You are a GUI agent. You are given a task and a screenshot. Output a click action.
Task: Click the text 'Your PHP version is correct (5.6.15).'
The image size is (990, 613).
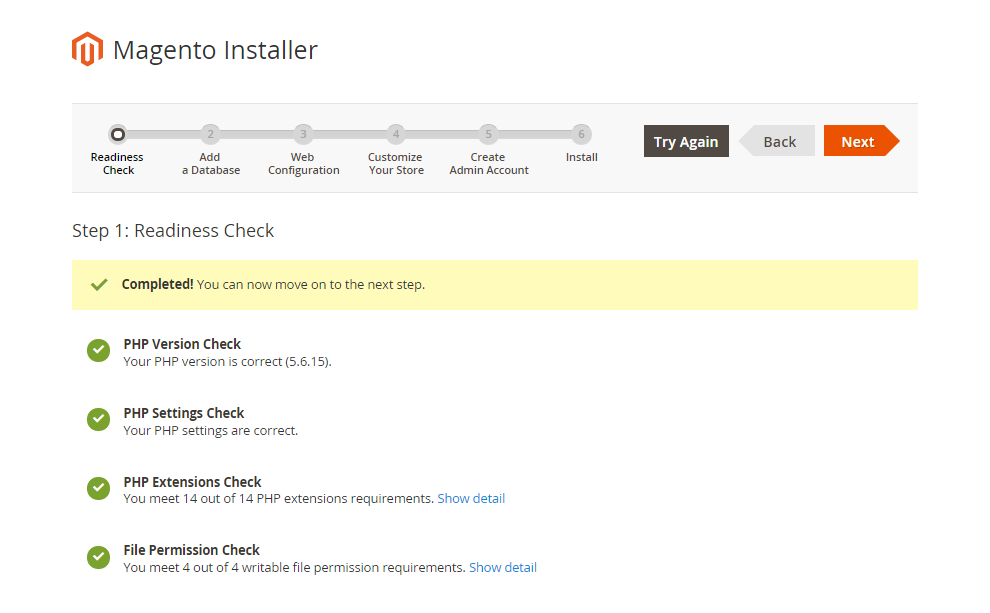click(x=227, y=362)
